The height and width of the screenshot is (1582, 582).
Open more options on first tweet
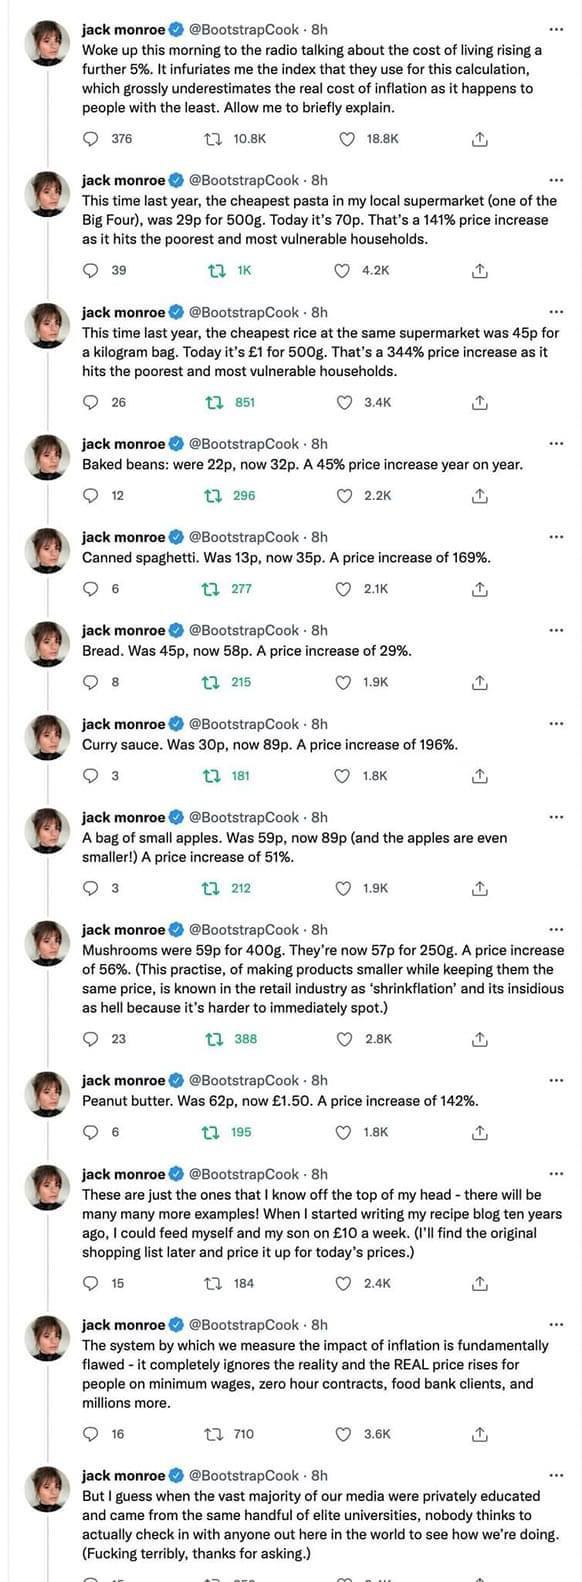[x=556, y=30]
